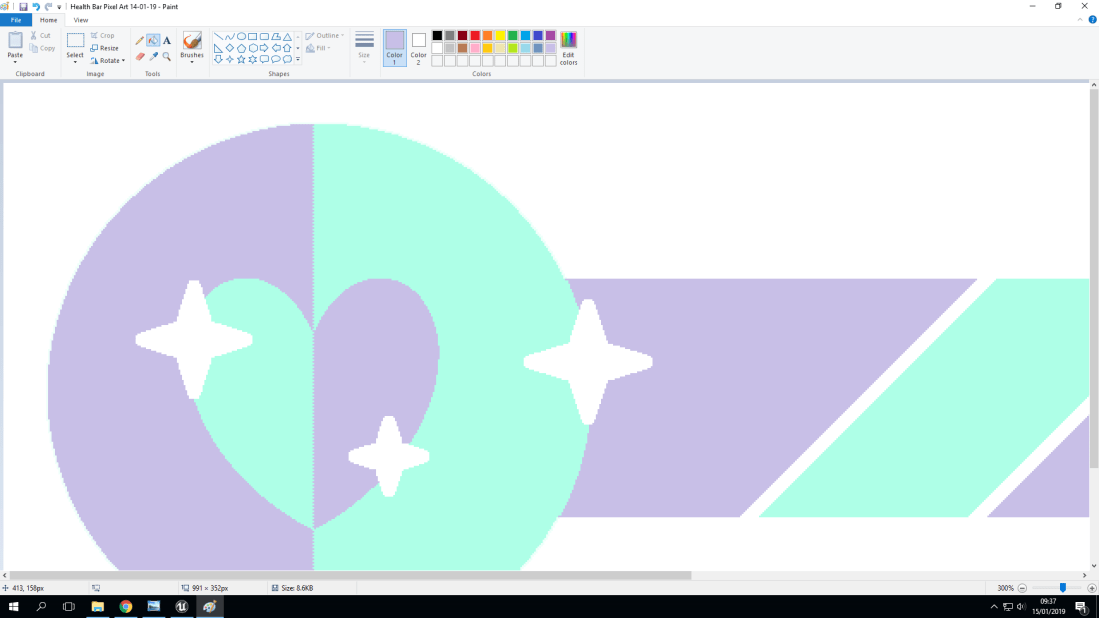The height and width of the screenshot is (618, 1099).
Task: Choose the oval shape
Action: point(242,36)
